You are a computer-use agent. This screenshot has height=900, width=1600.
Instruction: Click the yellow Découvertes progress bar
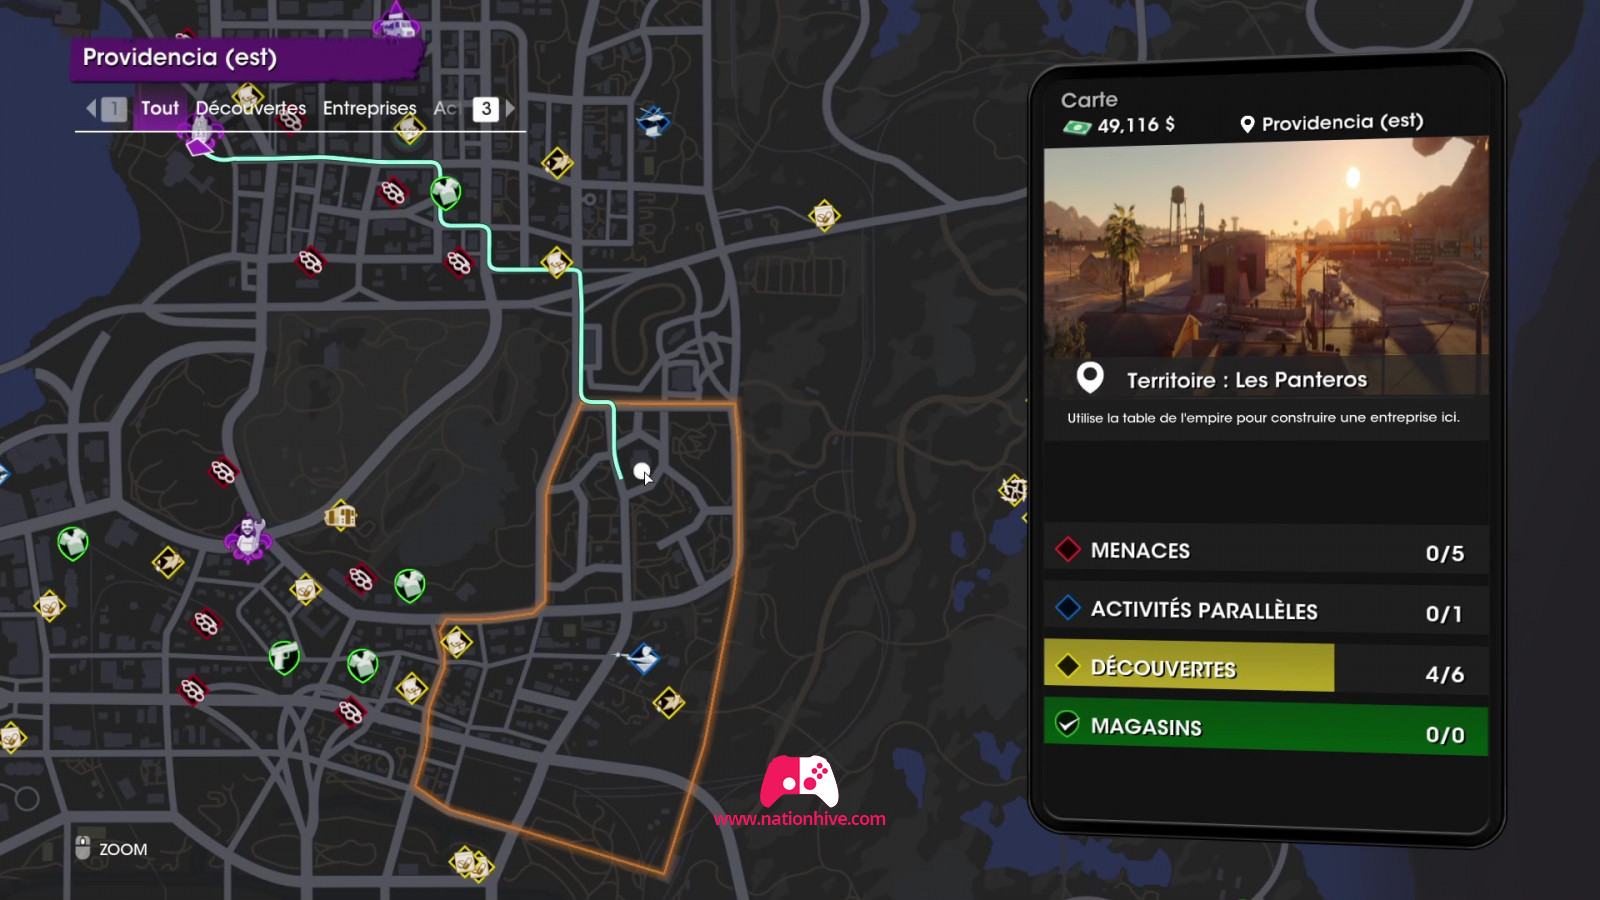[1189, 667]
